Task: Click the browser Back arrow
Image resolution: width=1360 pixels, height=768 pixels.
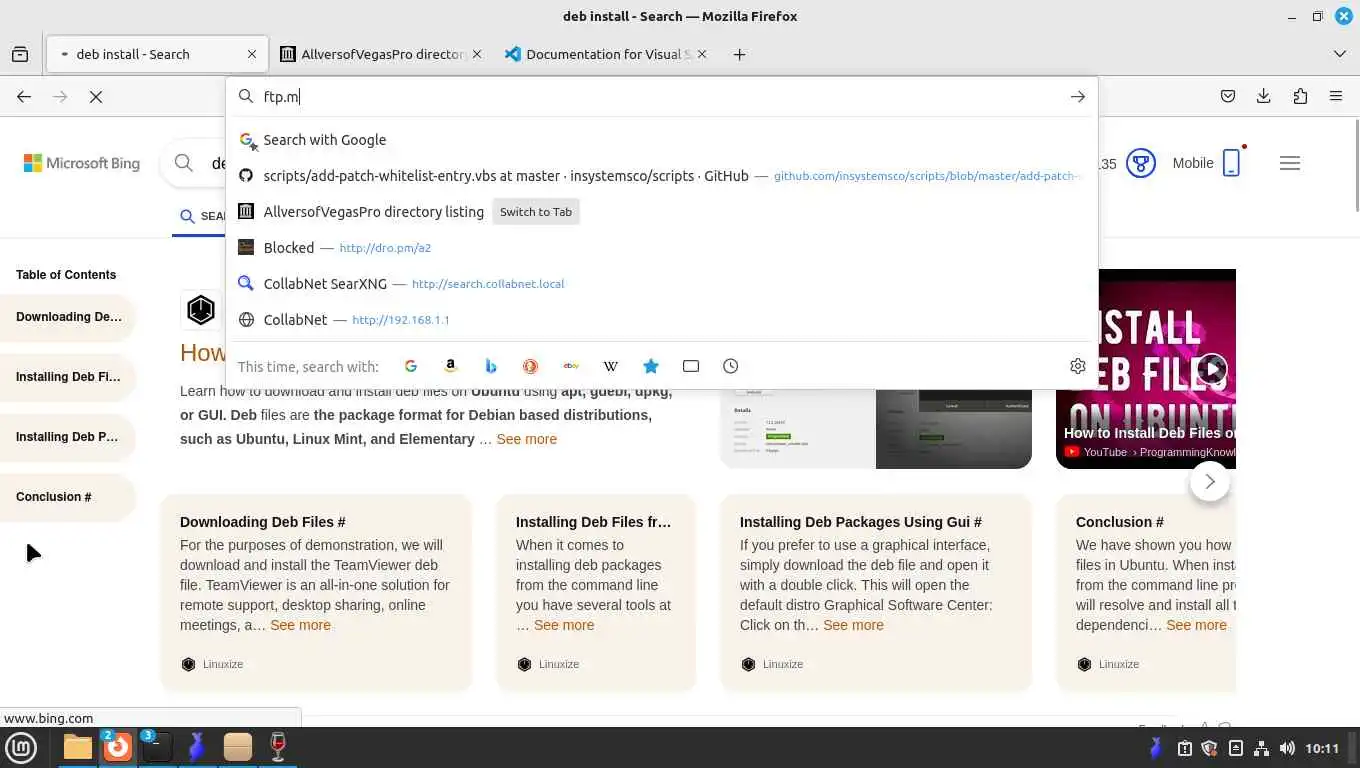Action: [24, 97]
